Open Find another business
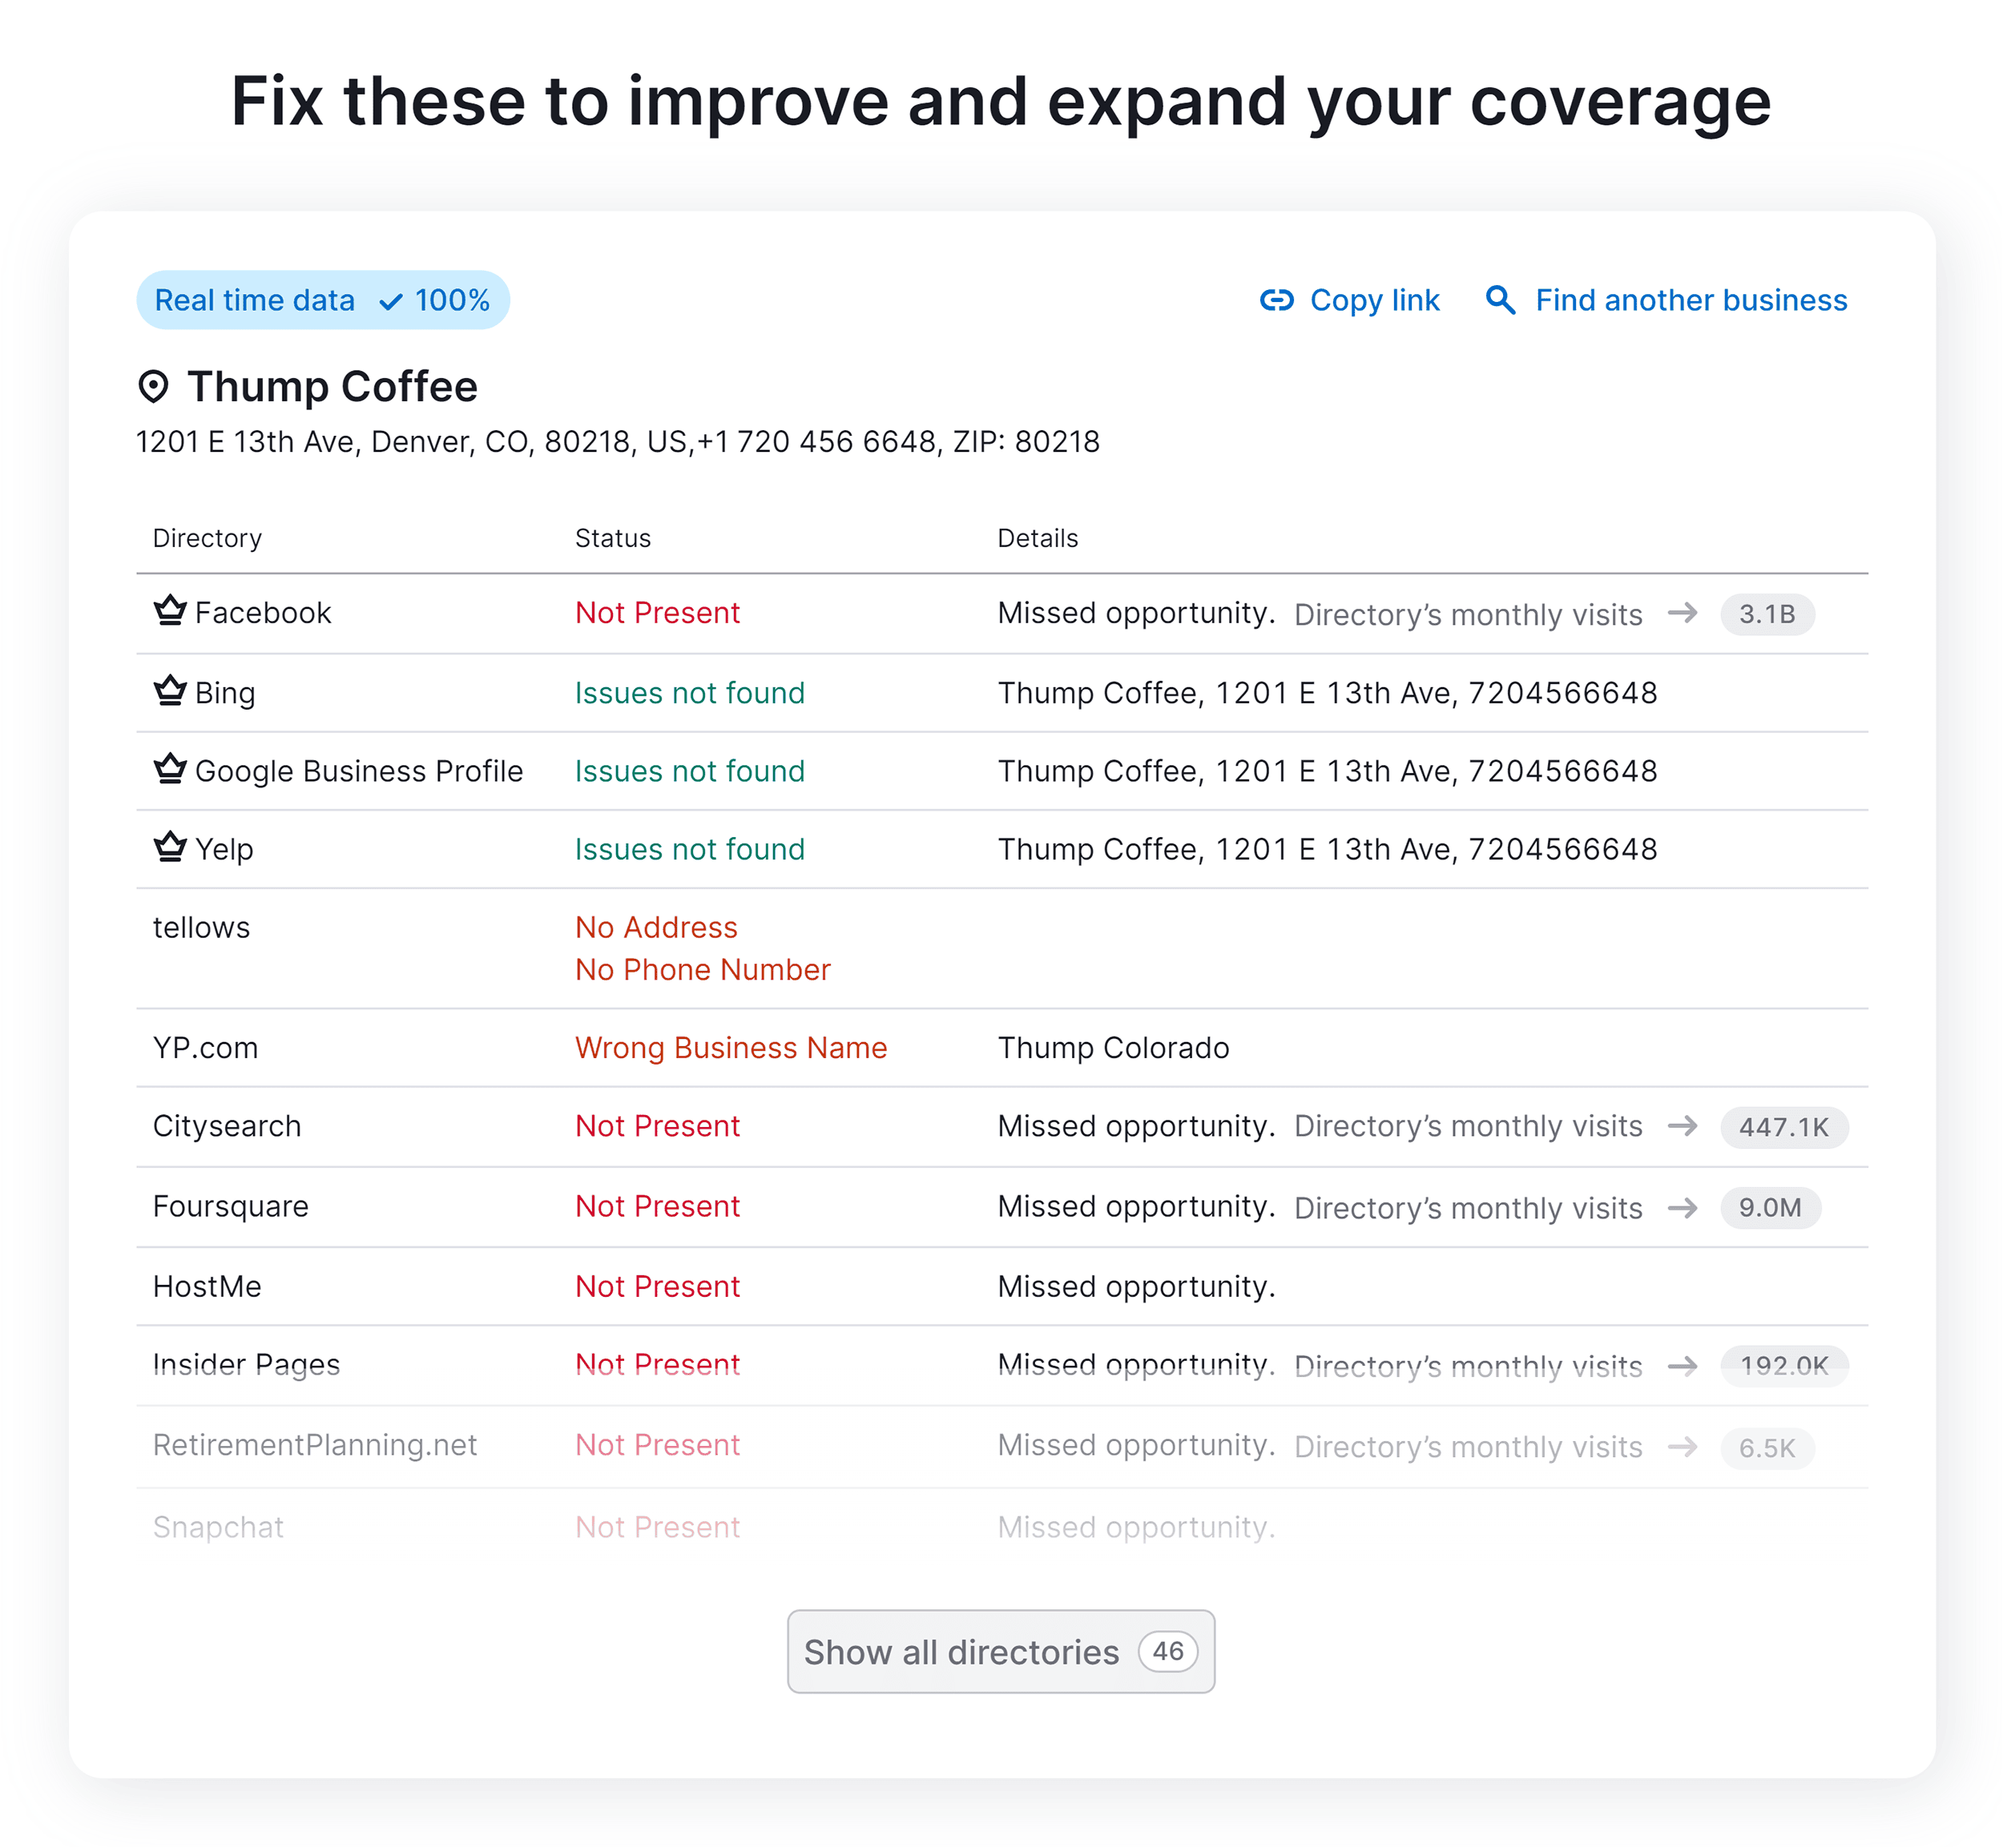Image resolution: width=2003 pixels, height=1848 pixels. pos(1690,300)
